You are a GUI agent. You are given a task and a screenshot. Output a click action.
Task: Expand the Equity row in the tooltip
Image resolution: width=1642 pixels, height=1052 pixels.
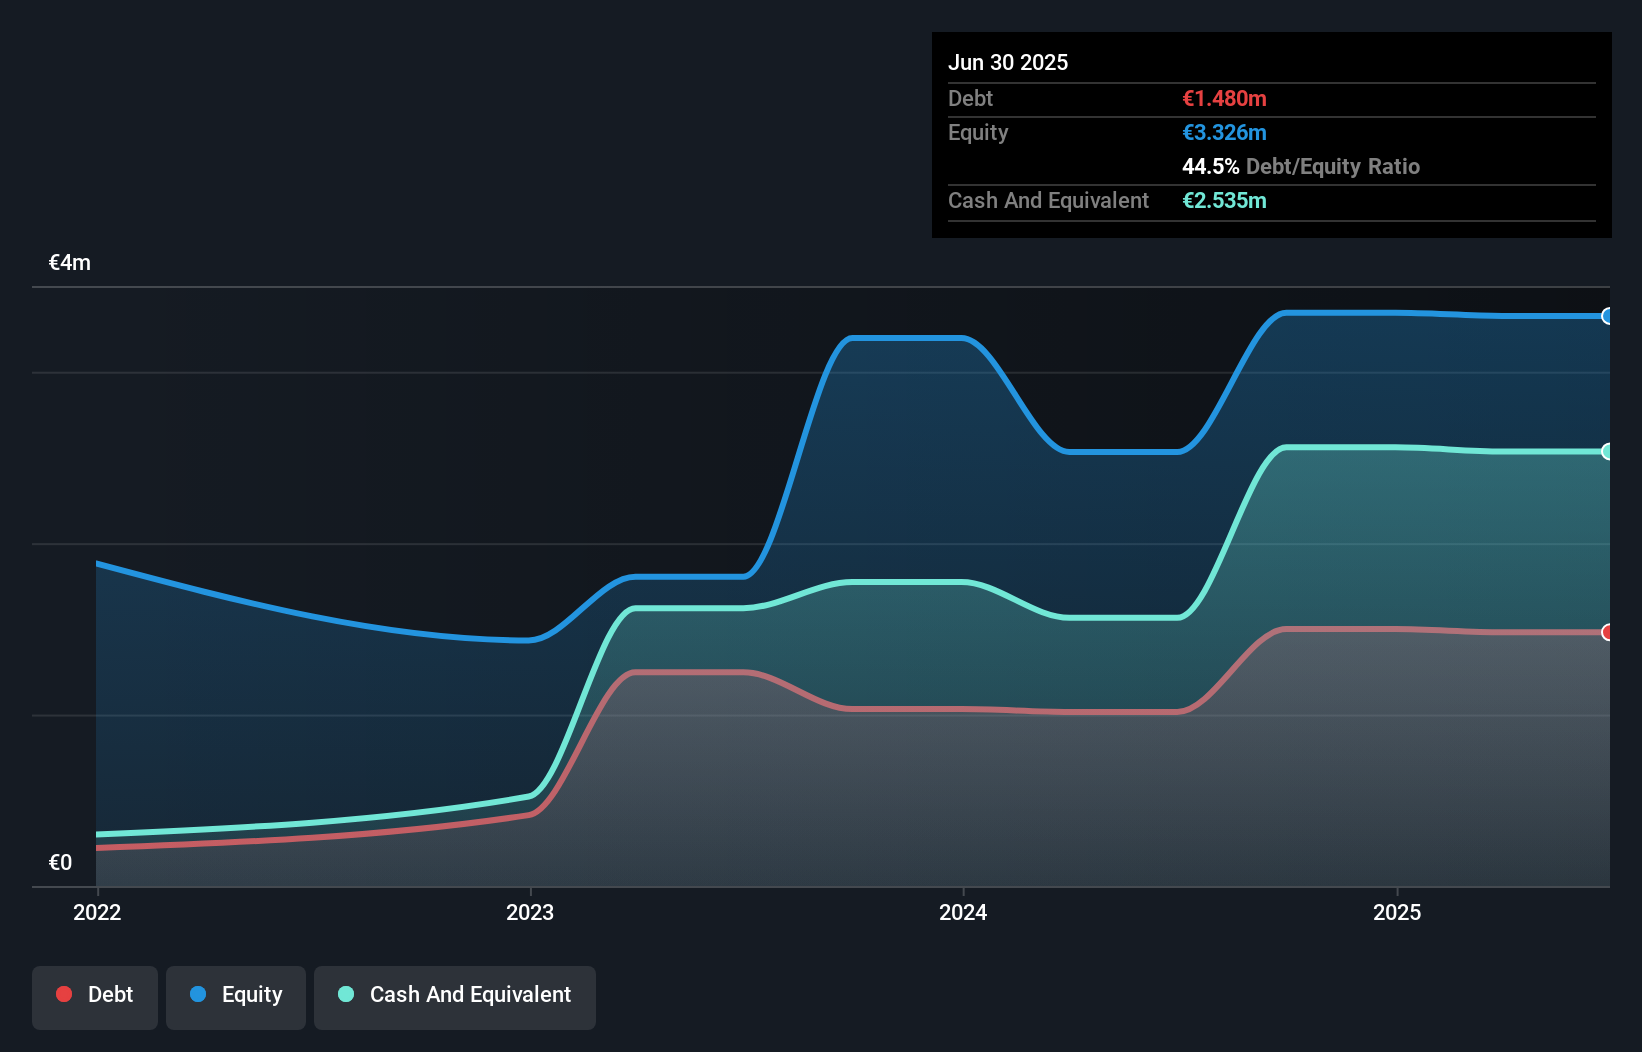[1100, 132]
